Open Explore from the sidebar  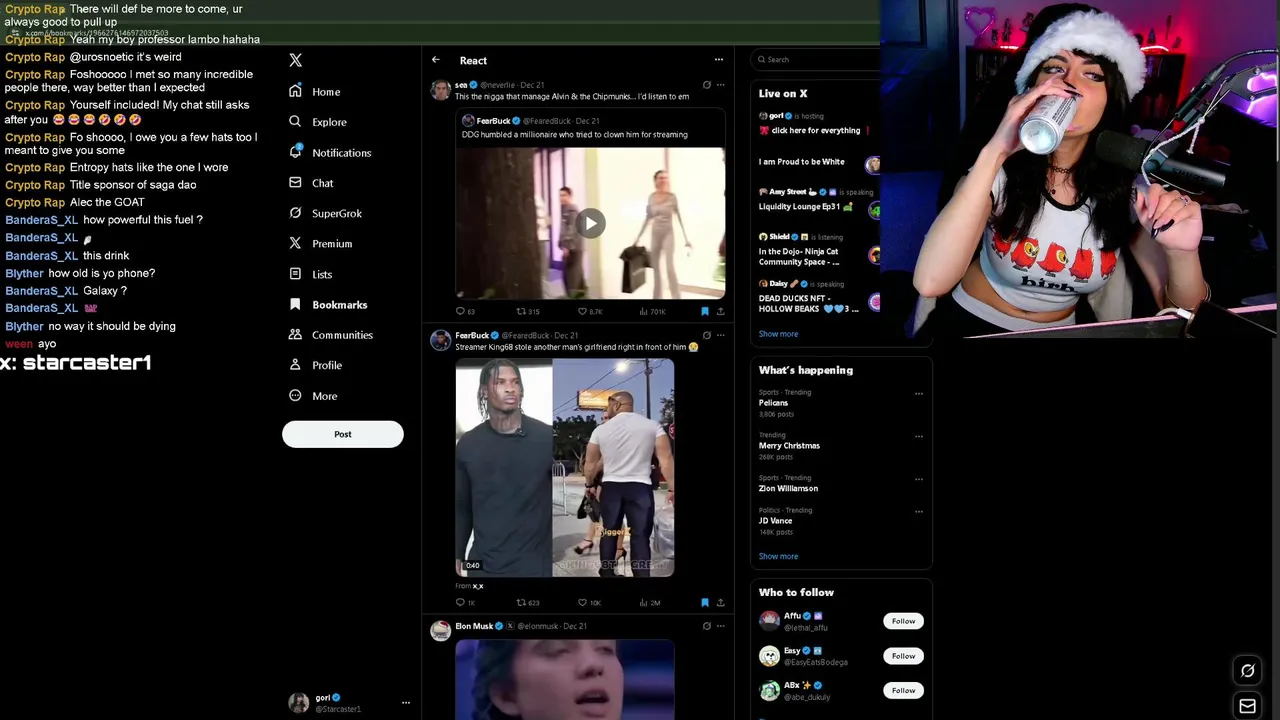tap(318, 122)
